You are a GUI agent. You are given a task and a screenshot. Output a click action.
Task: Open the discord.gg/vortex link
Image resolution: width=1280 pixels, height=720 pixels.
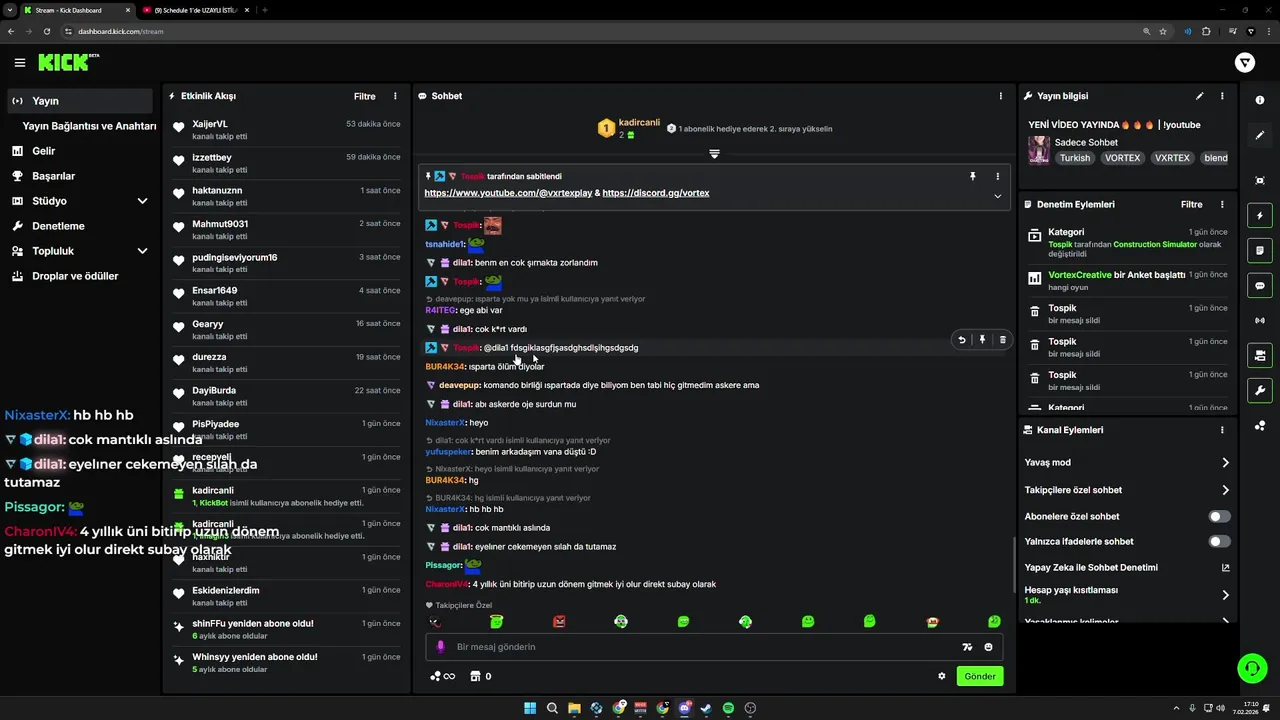(x=656, y=193)
